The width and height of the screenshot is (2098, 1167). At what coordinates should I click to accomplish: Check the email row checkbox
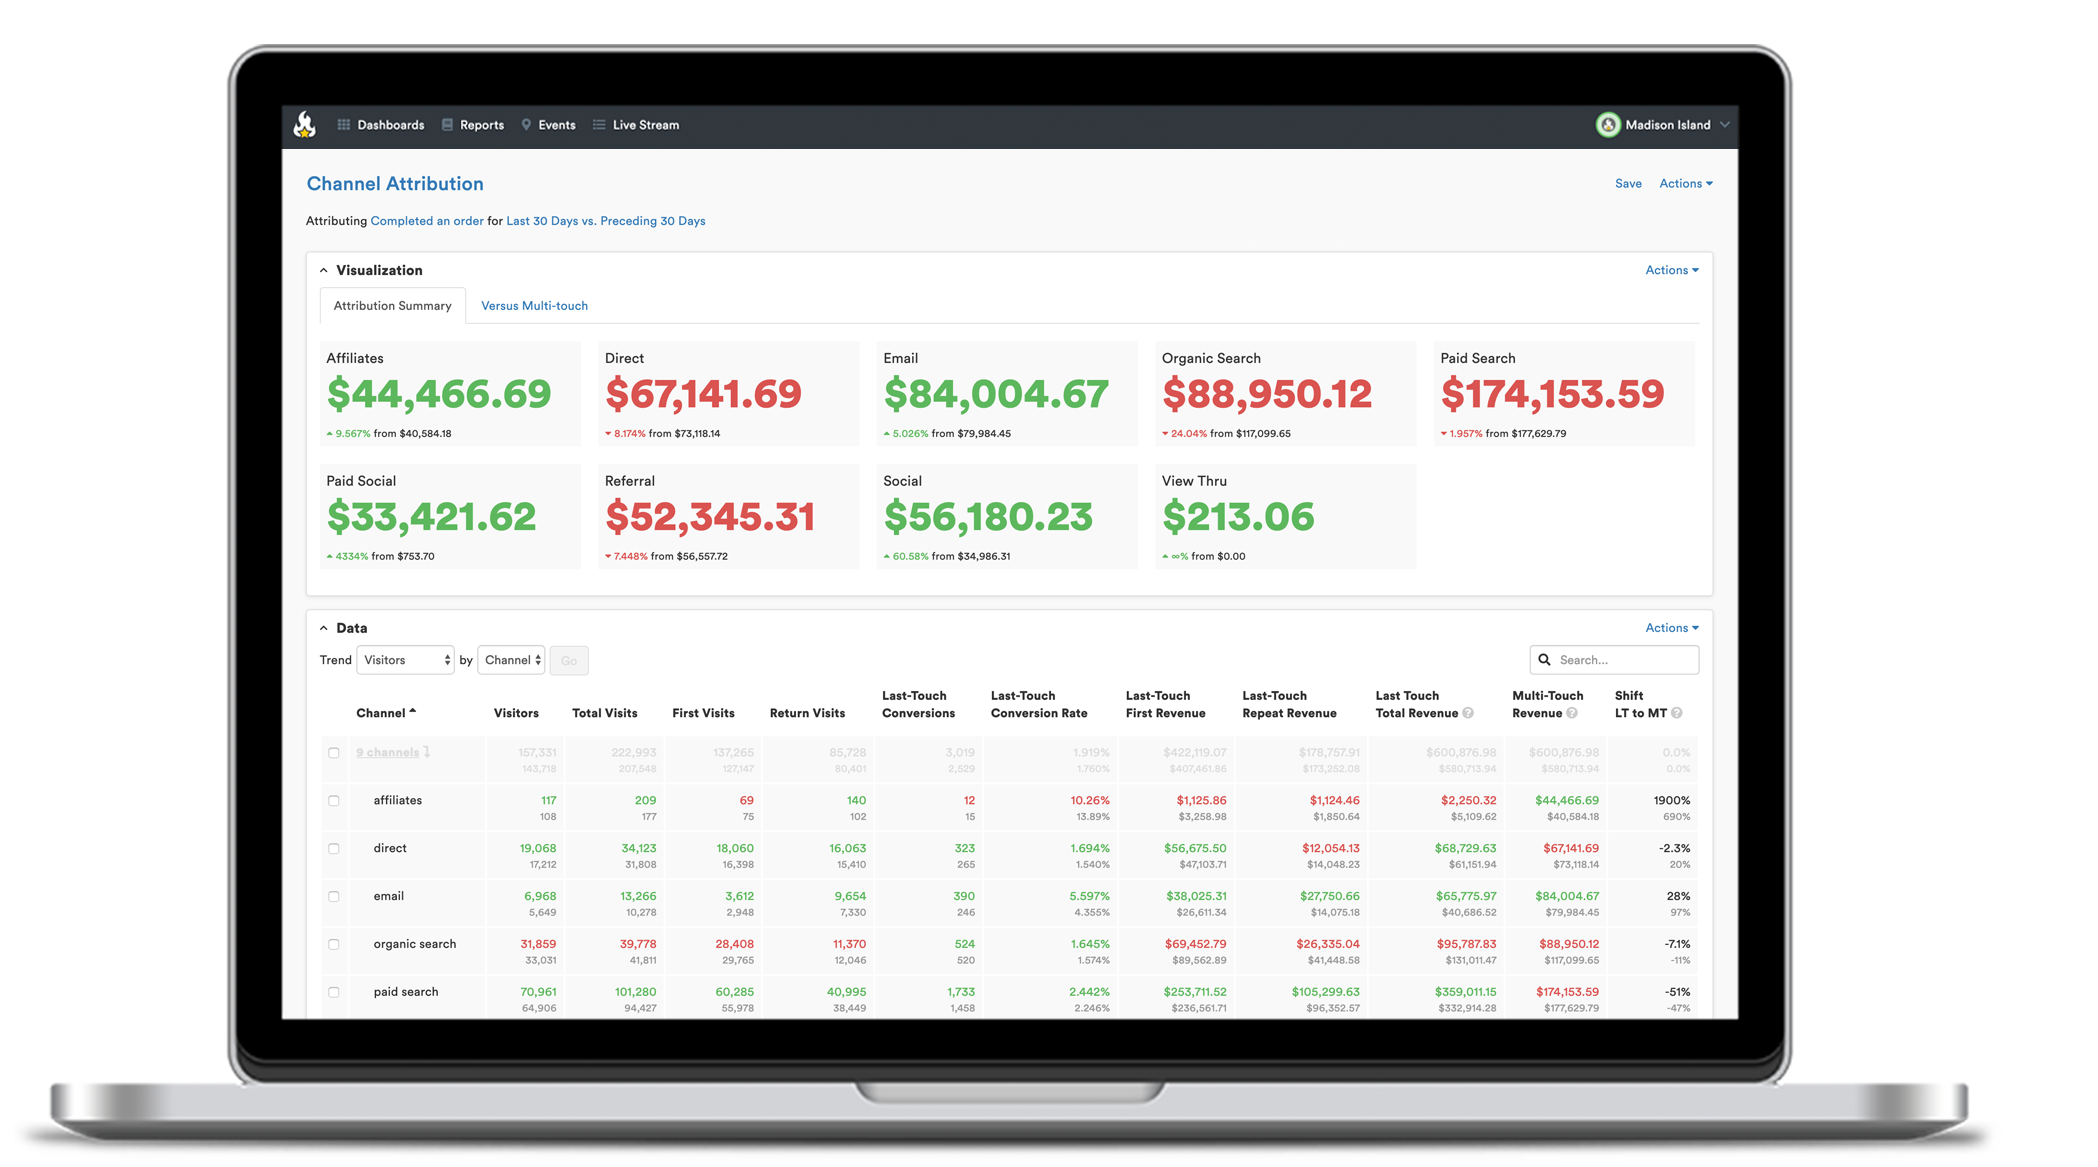(334, 897)
